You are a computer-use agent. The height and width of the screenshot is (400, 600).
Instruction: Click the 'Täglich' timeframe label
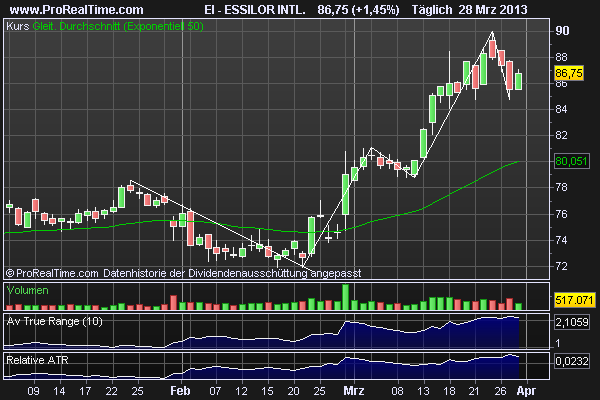pos(432,9)
